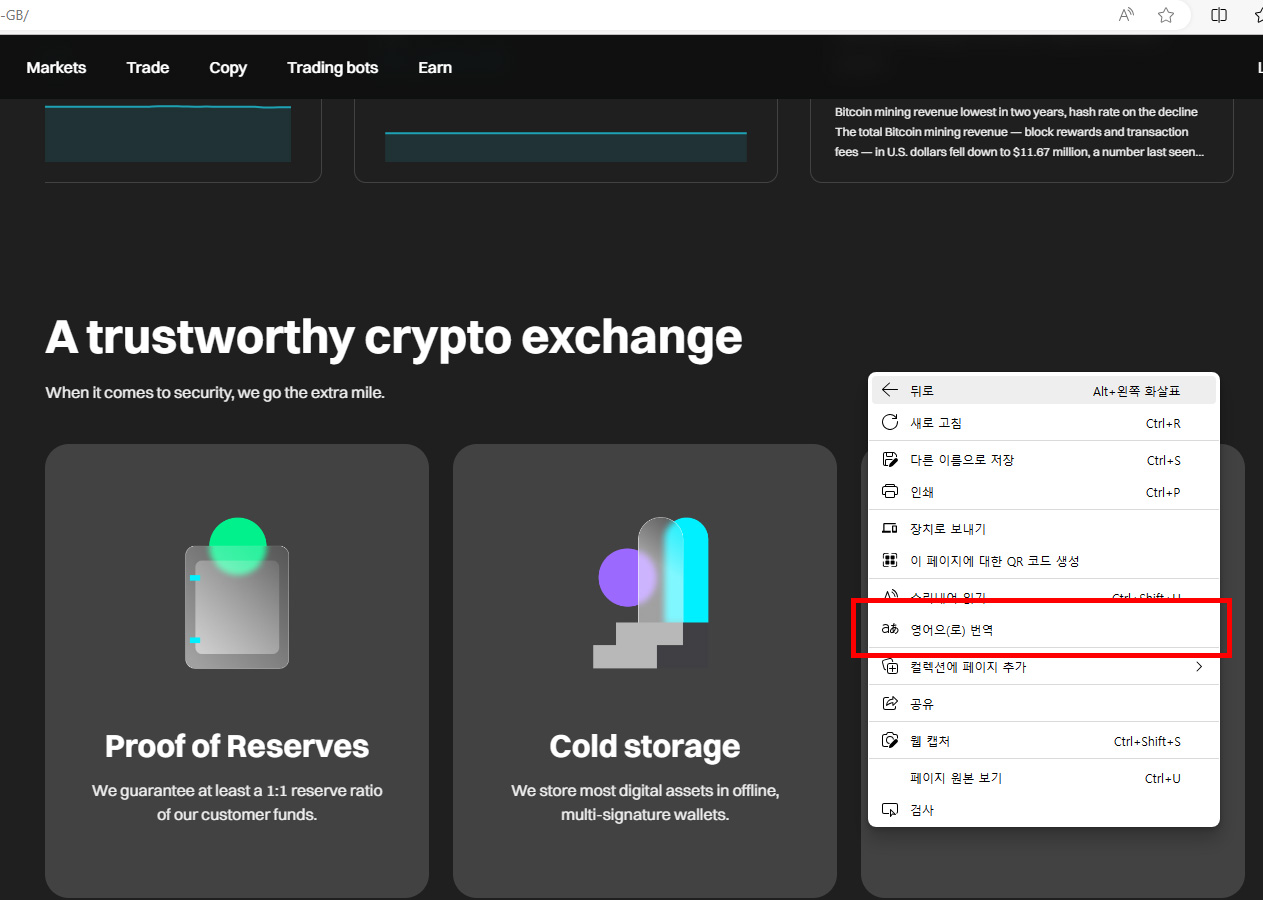The width and height of the screenshot is (1263, 900).
Task: Select 페이지 원본 보기 view source
Action: click(x=1044, y=778)
